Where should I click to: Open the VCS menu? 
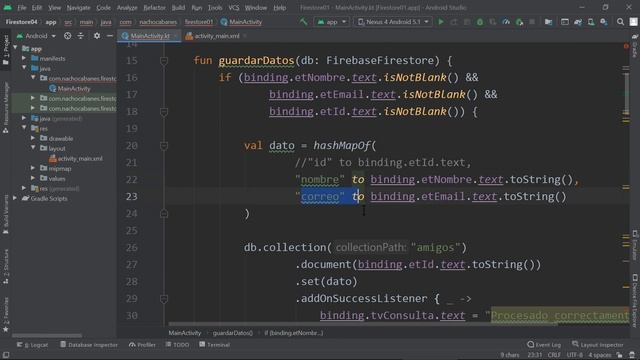coord(233,8)
